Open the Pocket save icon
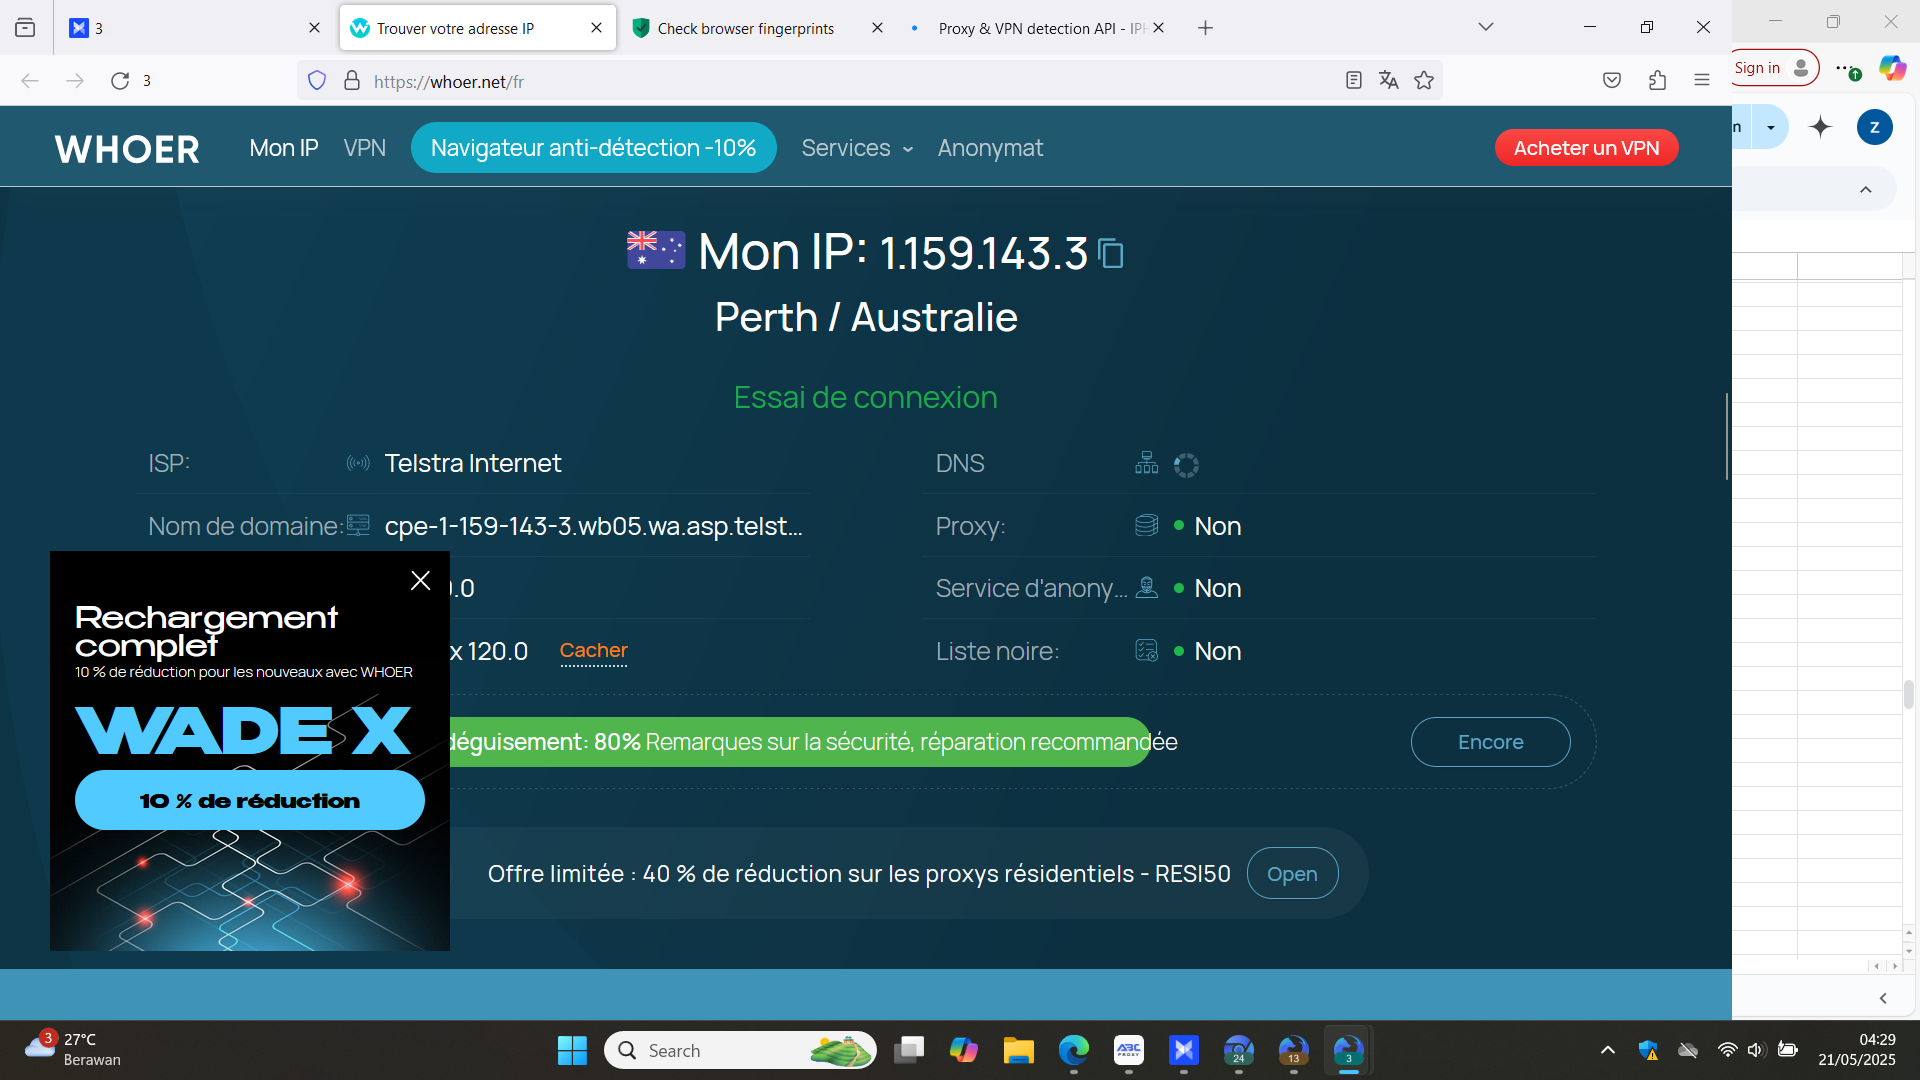The image size is (1920, 1080). pyautogui.click(x=1612, y=81)
